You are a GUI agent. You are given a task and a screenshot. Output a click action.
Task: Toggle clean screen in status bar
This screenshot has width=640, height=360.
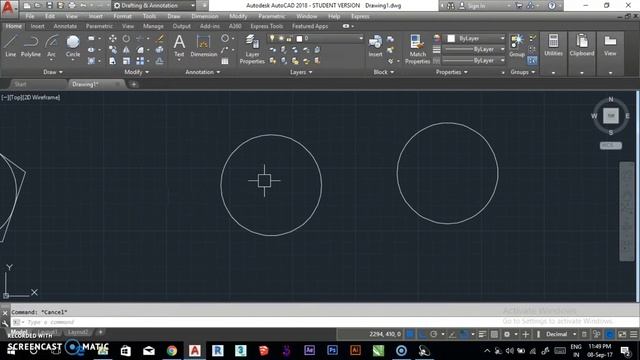622,334
